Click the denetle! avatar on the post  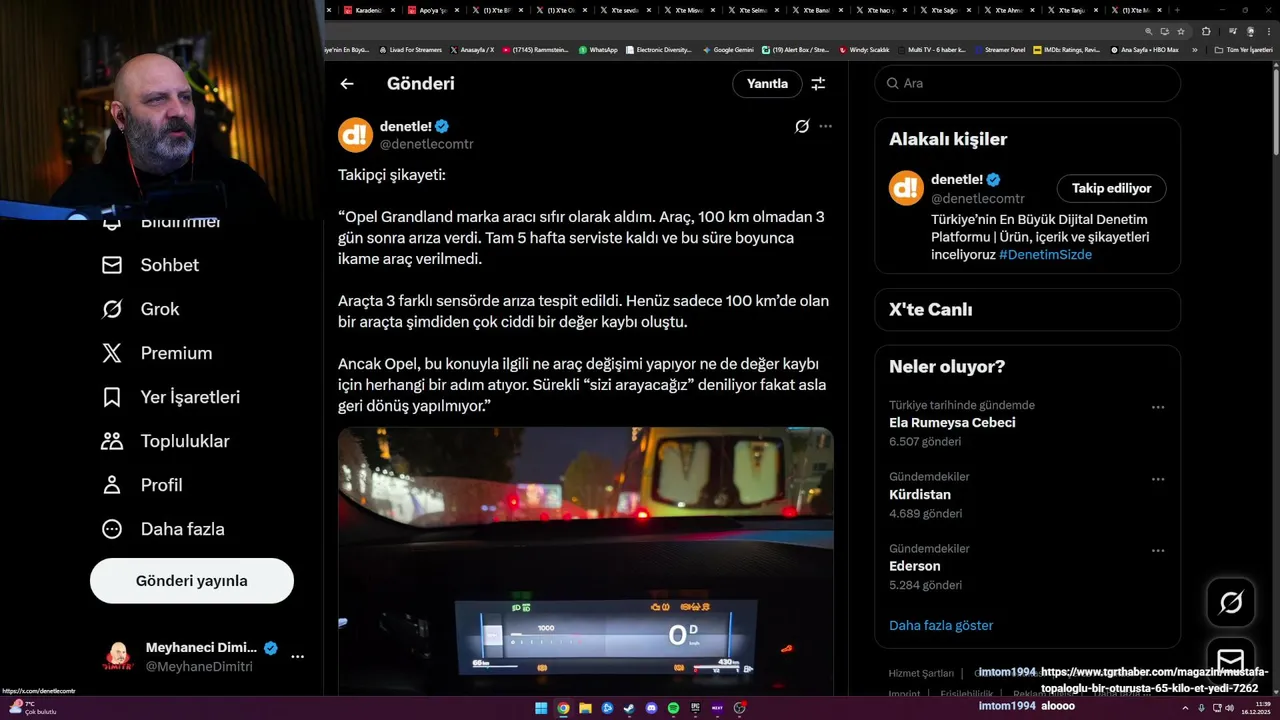pos(355,135)
